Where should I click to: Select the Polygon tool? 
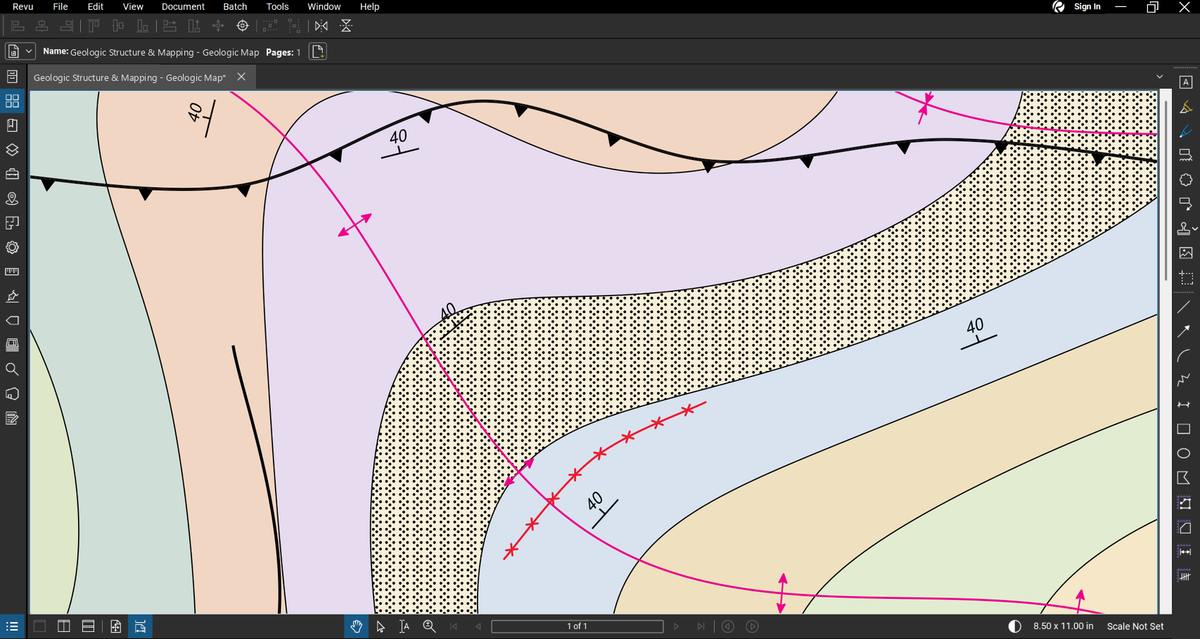(x=1185, y=478)
